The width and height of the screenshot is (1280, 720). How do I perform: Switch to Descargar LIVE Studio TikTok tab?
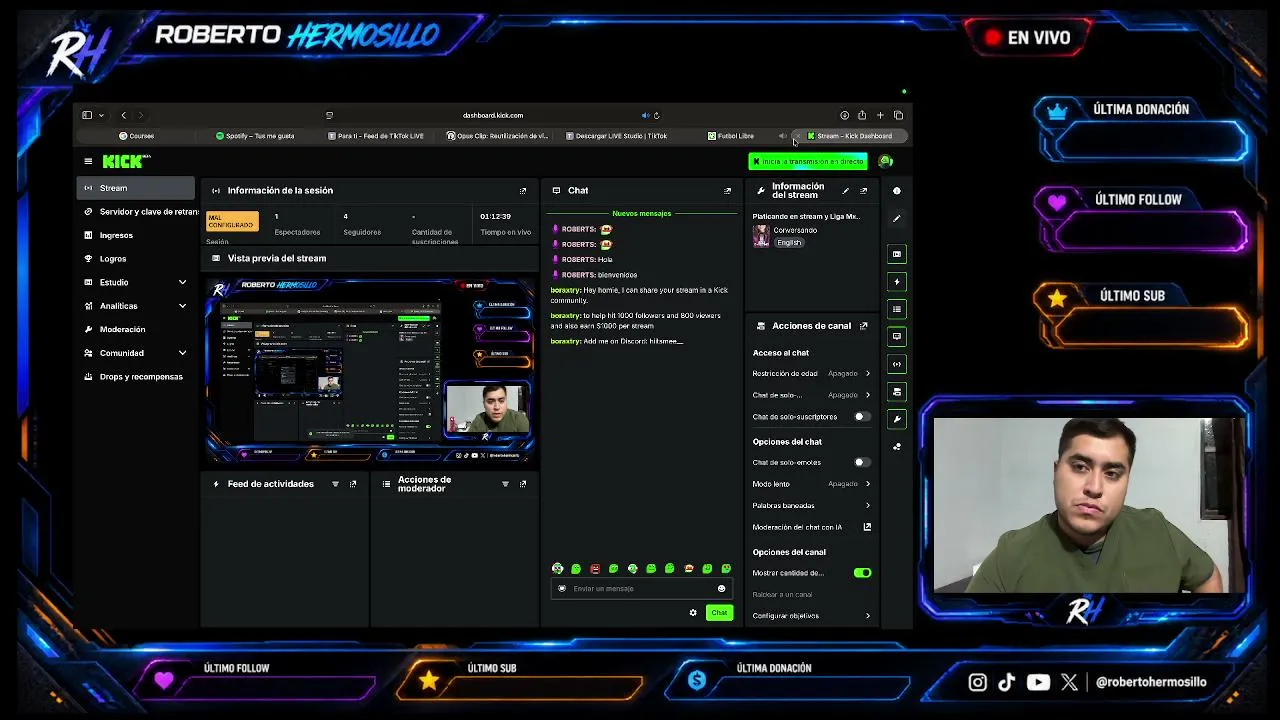tap(616, 136)
